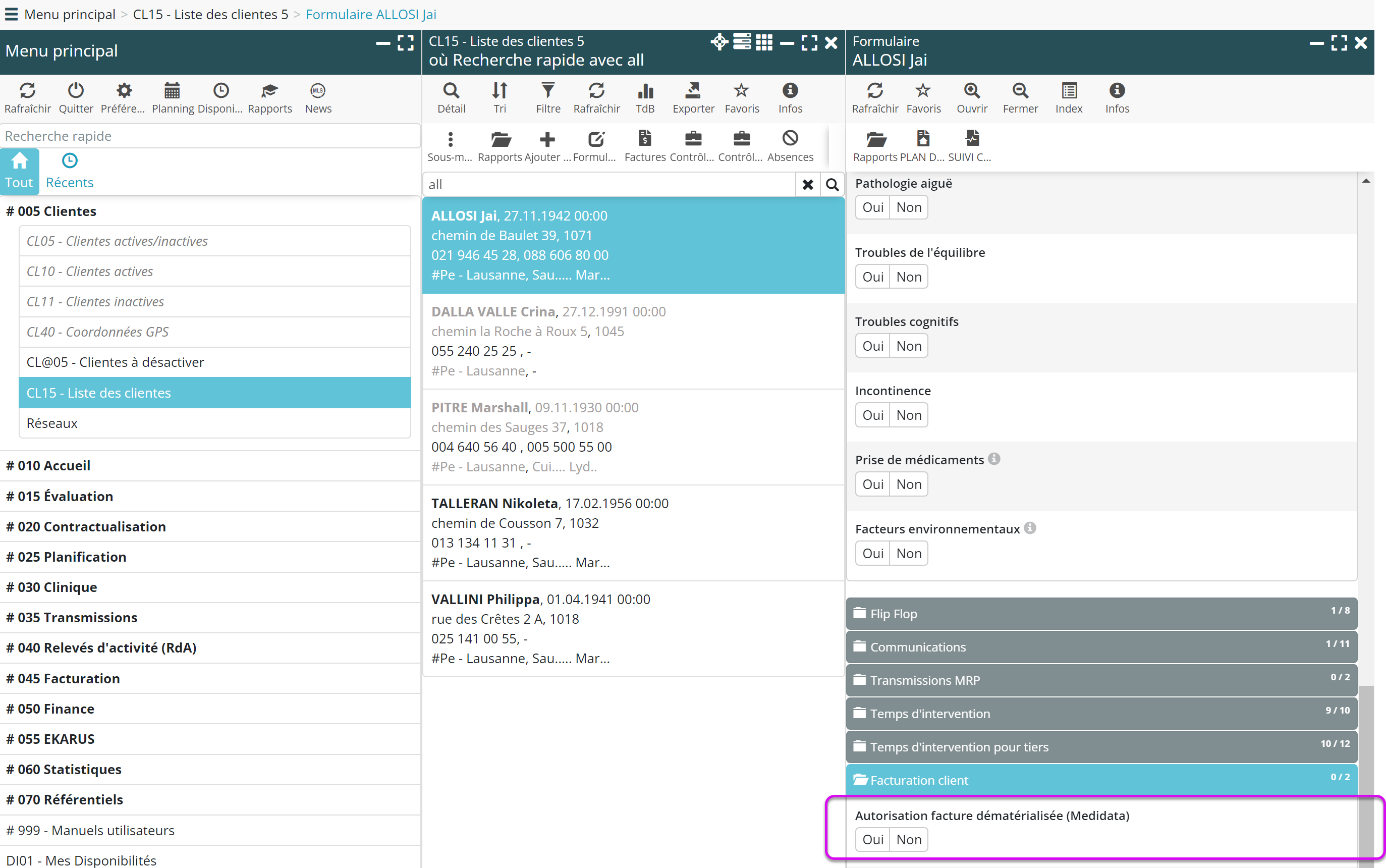Click Menu principal breadcrumb link
The height and width of the screenshot is (868, 1386).
tap(70, 15)
